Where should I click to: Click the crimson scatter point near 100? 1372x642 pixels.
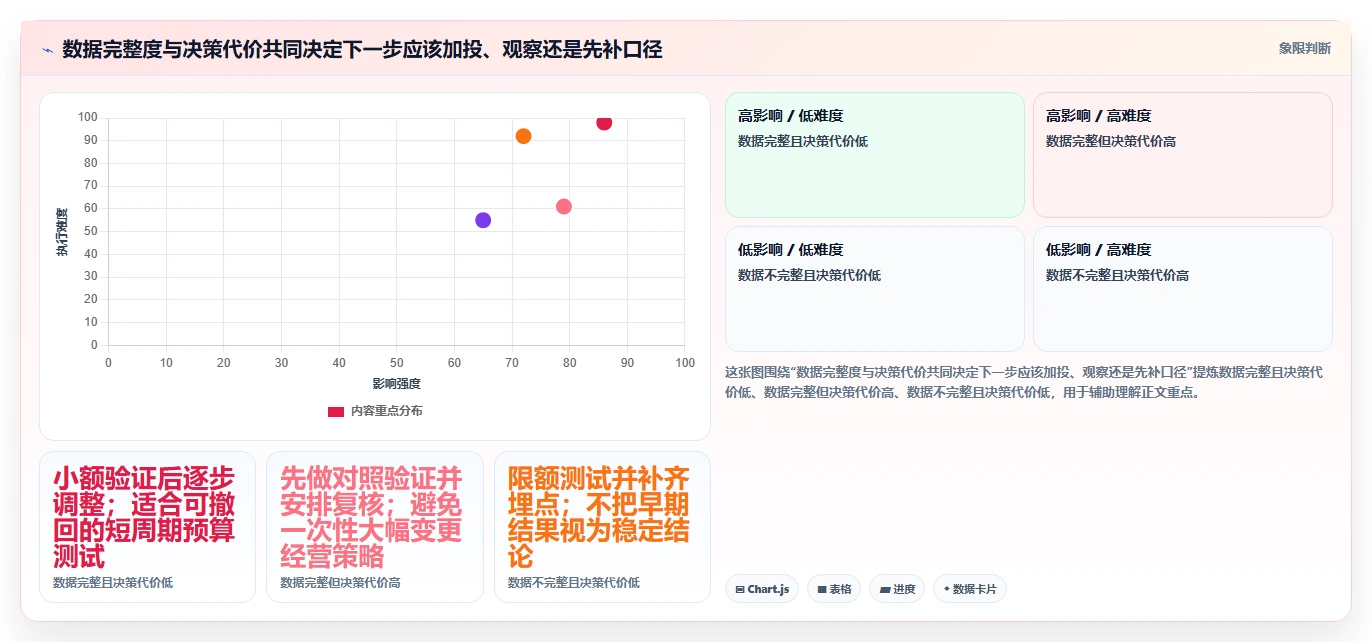(x=604, y=122)
